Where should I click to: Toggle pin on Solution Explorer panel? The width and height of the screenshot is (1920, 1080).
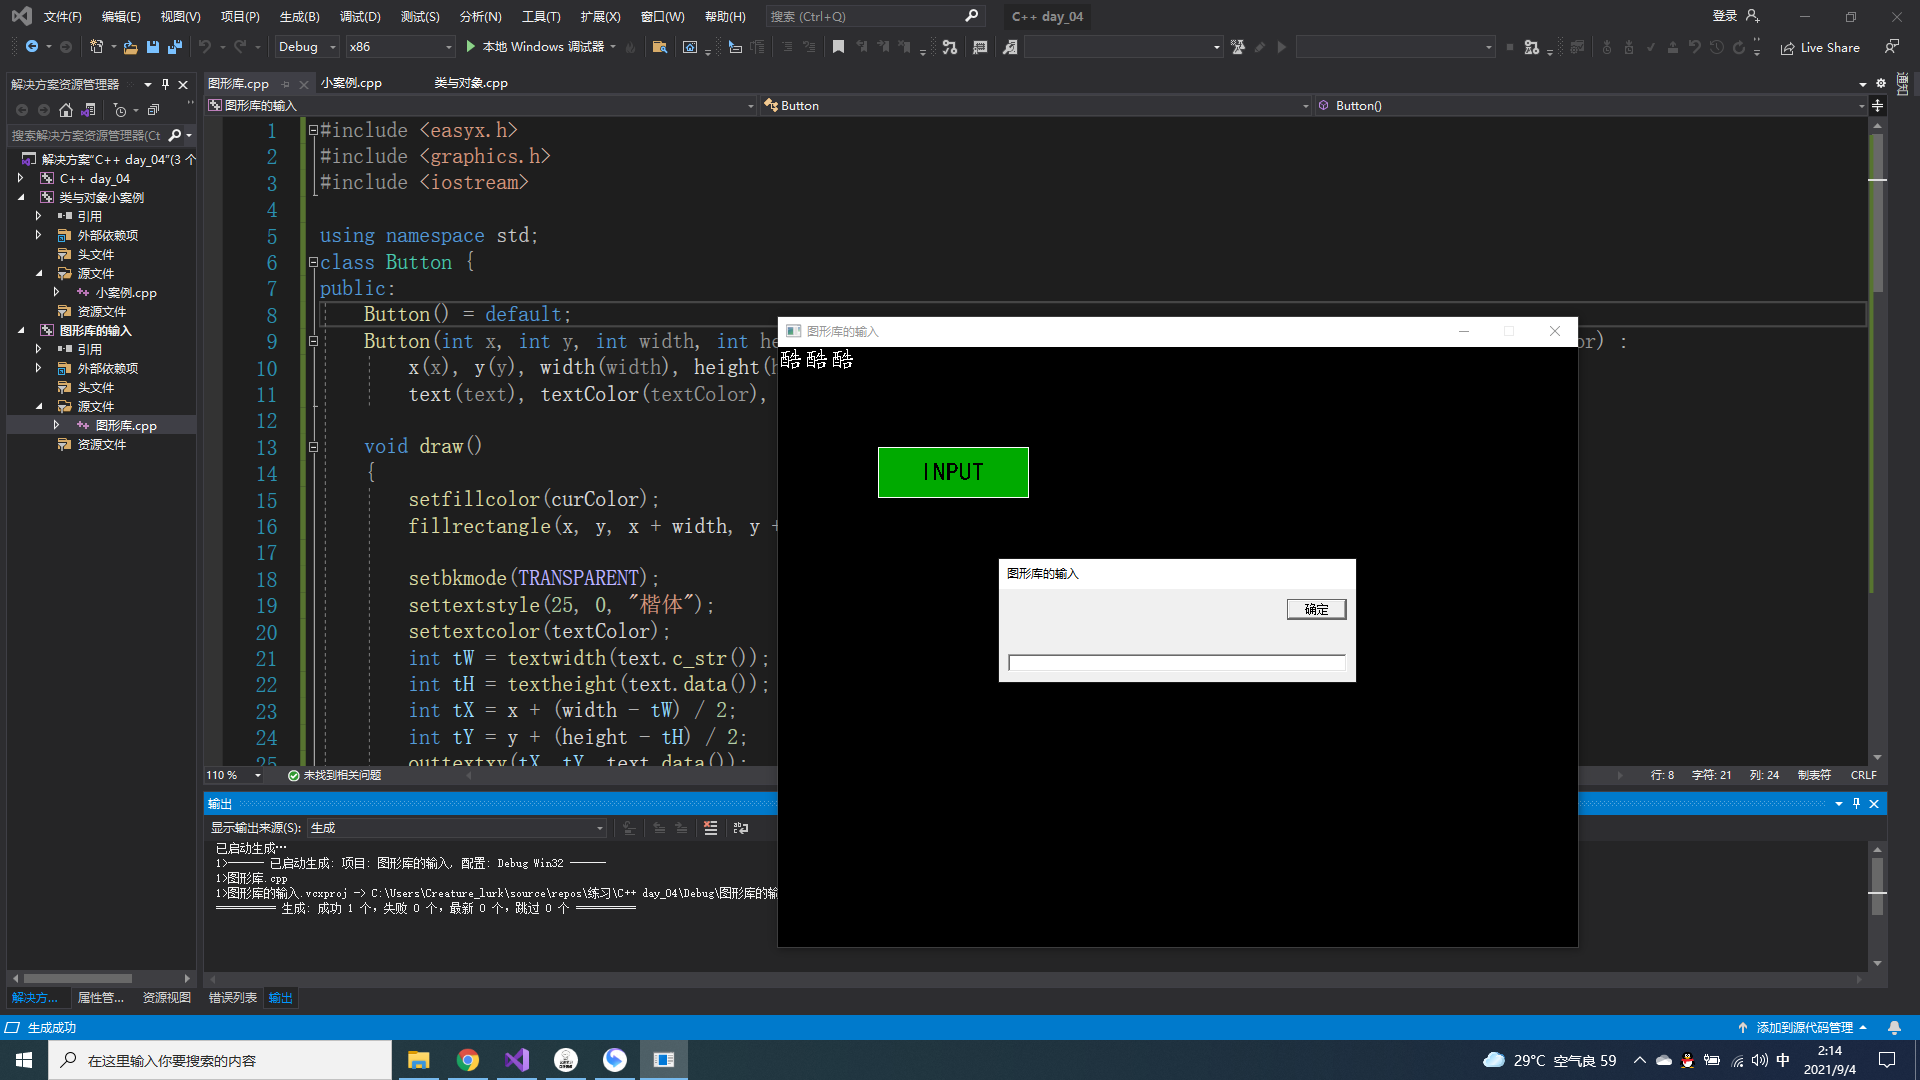pyautogui.click(x=165, y=84)
